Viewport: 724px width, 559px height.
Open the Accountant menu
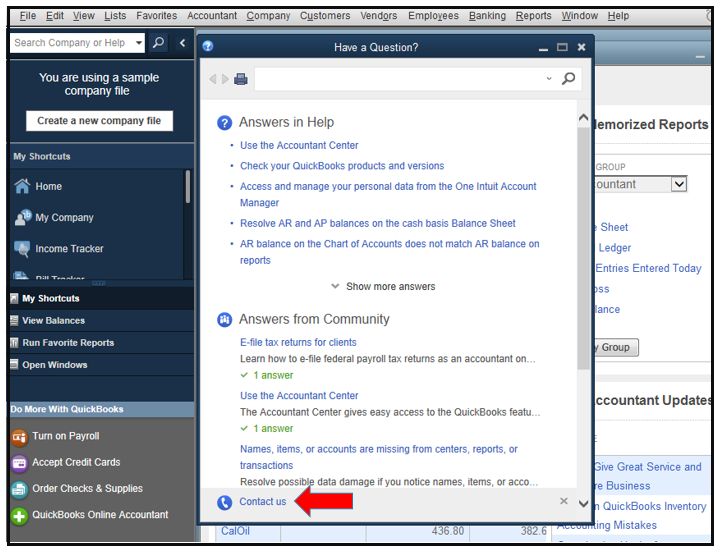click(x=212, y=16)
